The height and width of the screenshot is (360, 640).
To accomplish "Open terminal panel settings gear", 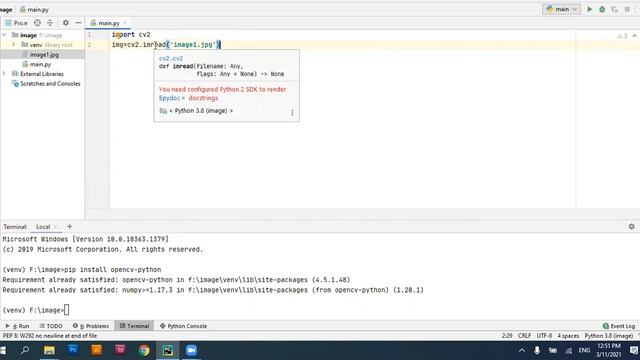I will tap(631, 227).
